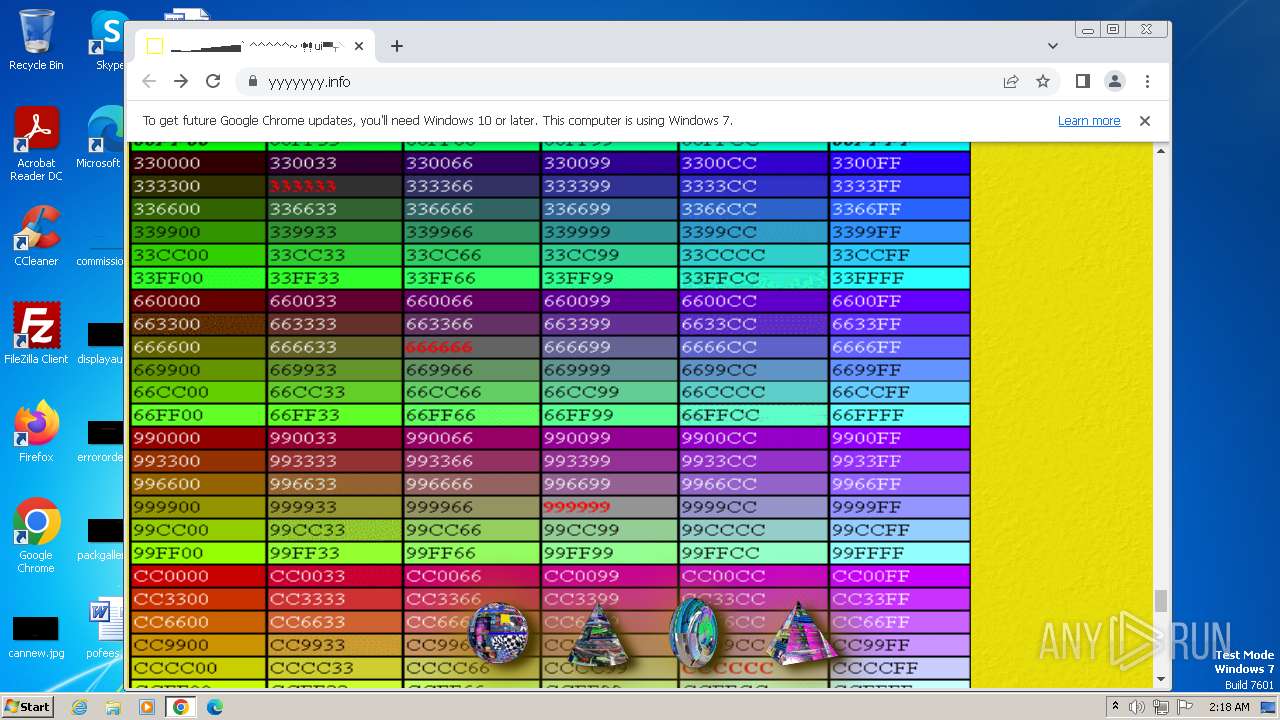Open Windows Explorer from taskbar

(x=113, y=707)
